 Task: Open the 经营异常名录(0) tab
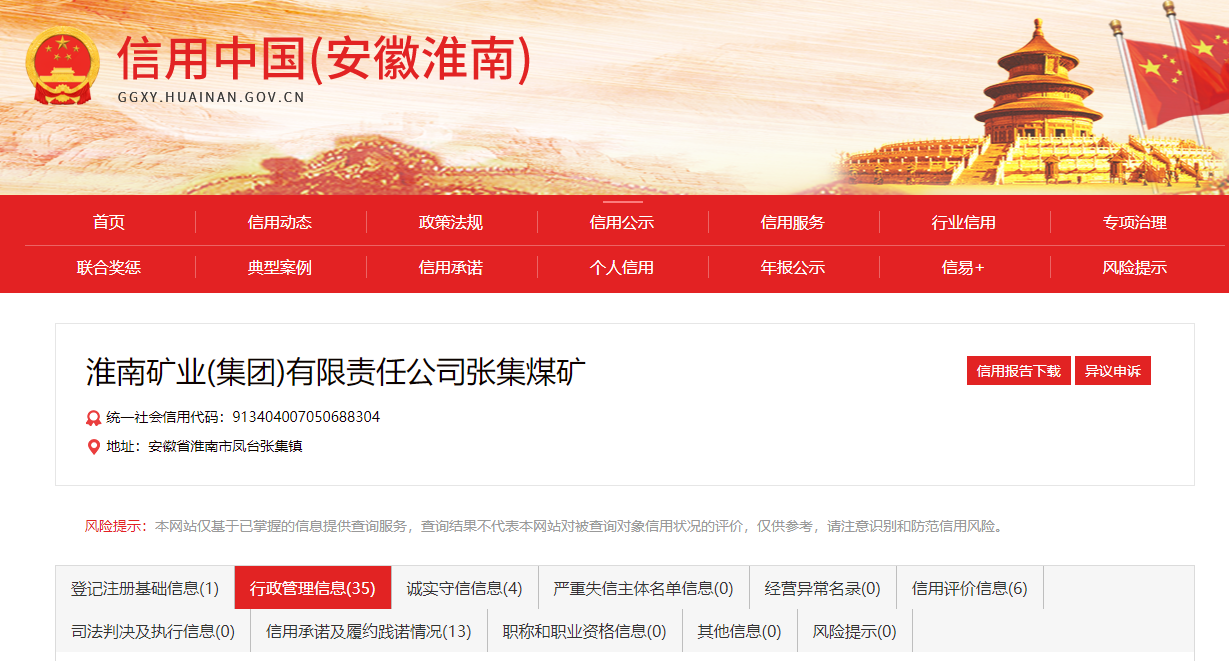(x=823, y=588)
